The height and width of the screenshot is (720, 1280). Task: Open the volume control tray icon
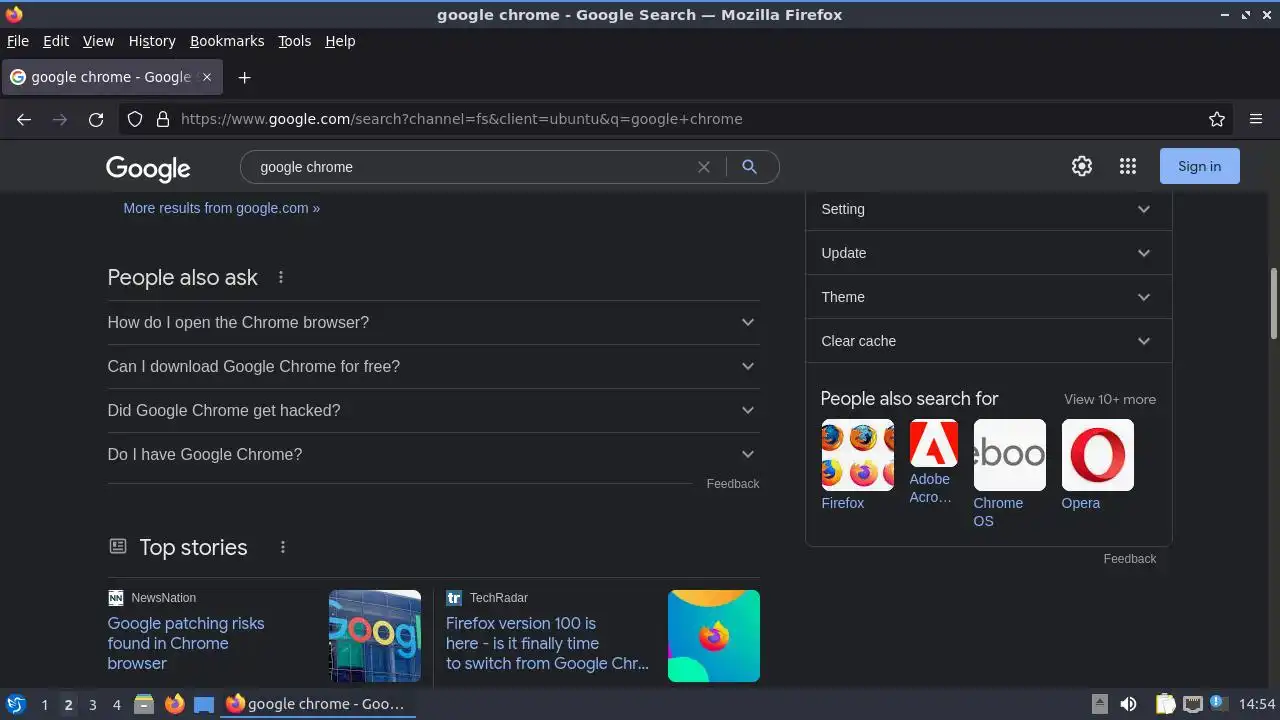[1129, 704]
